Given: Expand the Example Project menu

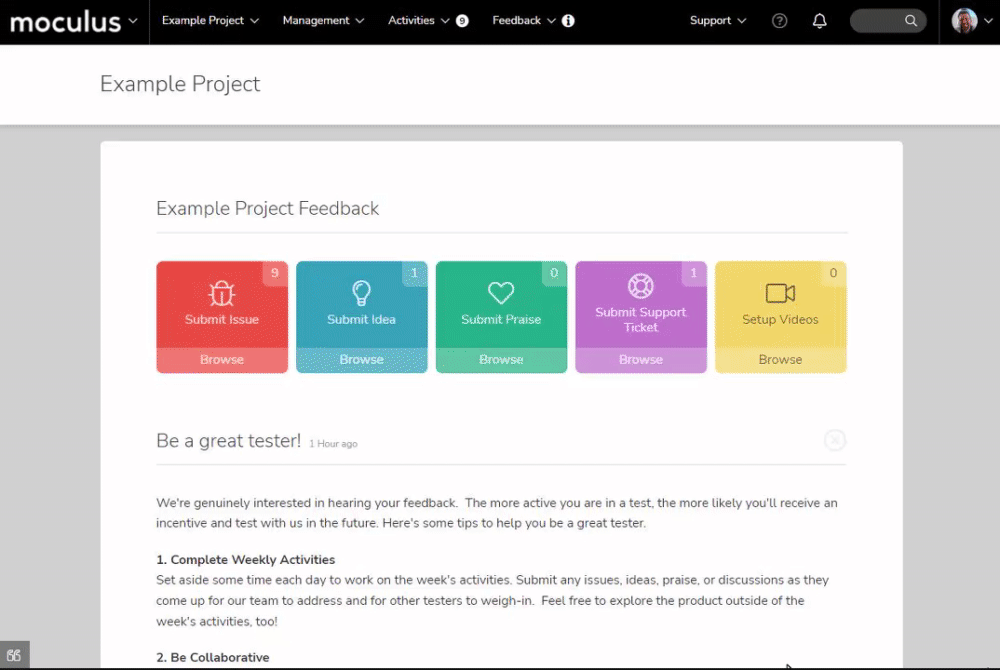Looking at the screenshot, I should (x=210, y=21).
